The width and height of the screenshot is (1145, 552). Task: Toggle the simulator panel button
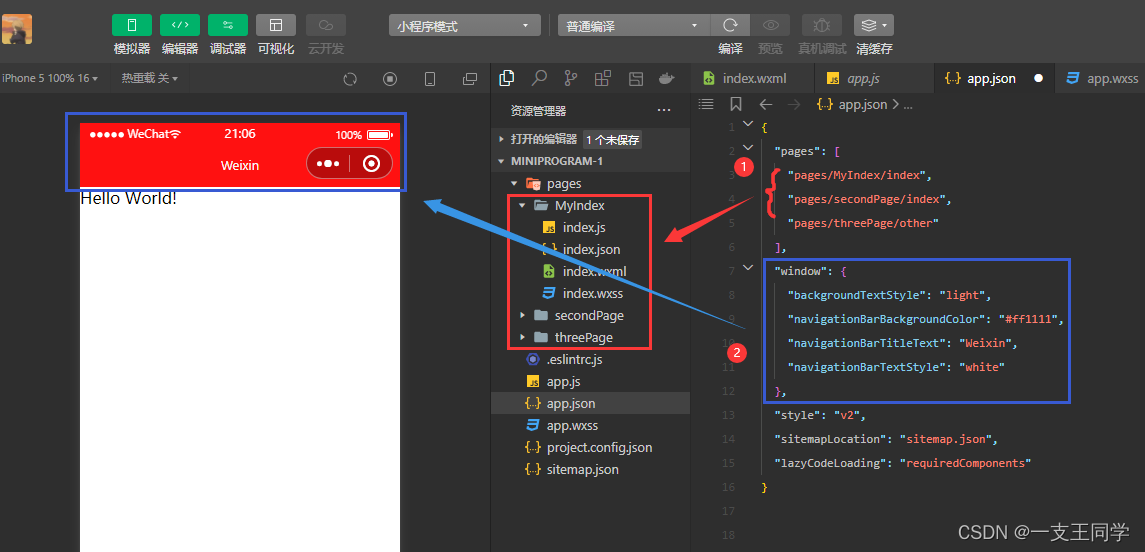(131, 25)
